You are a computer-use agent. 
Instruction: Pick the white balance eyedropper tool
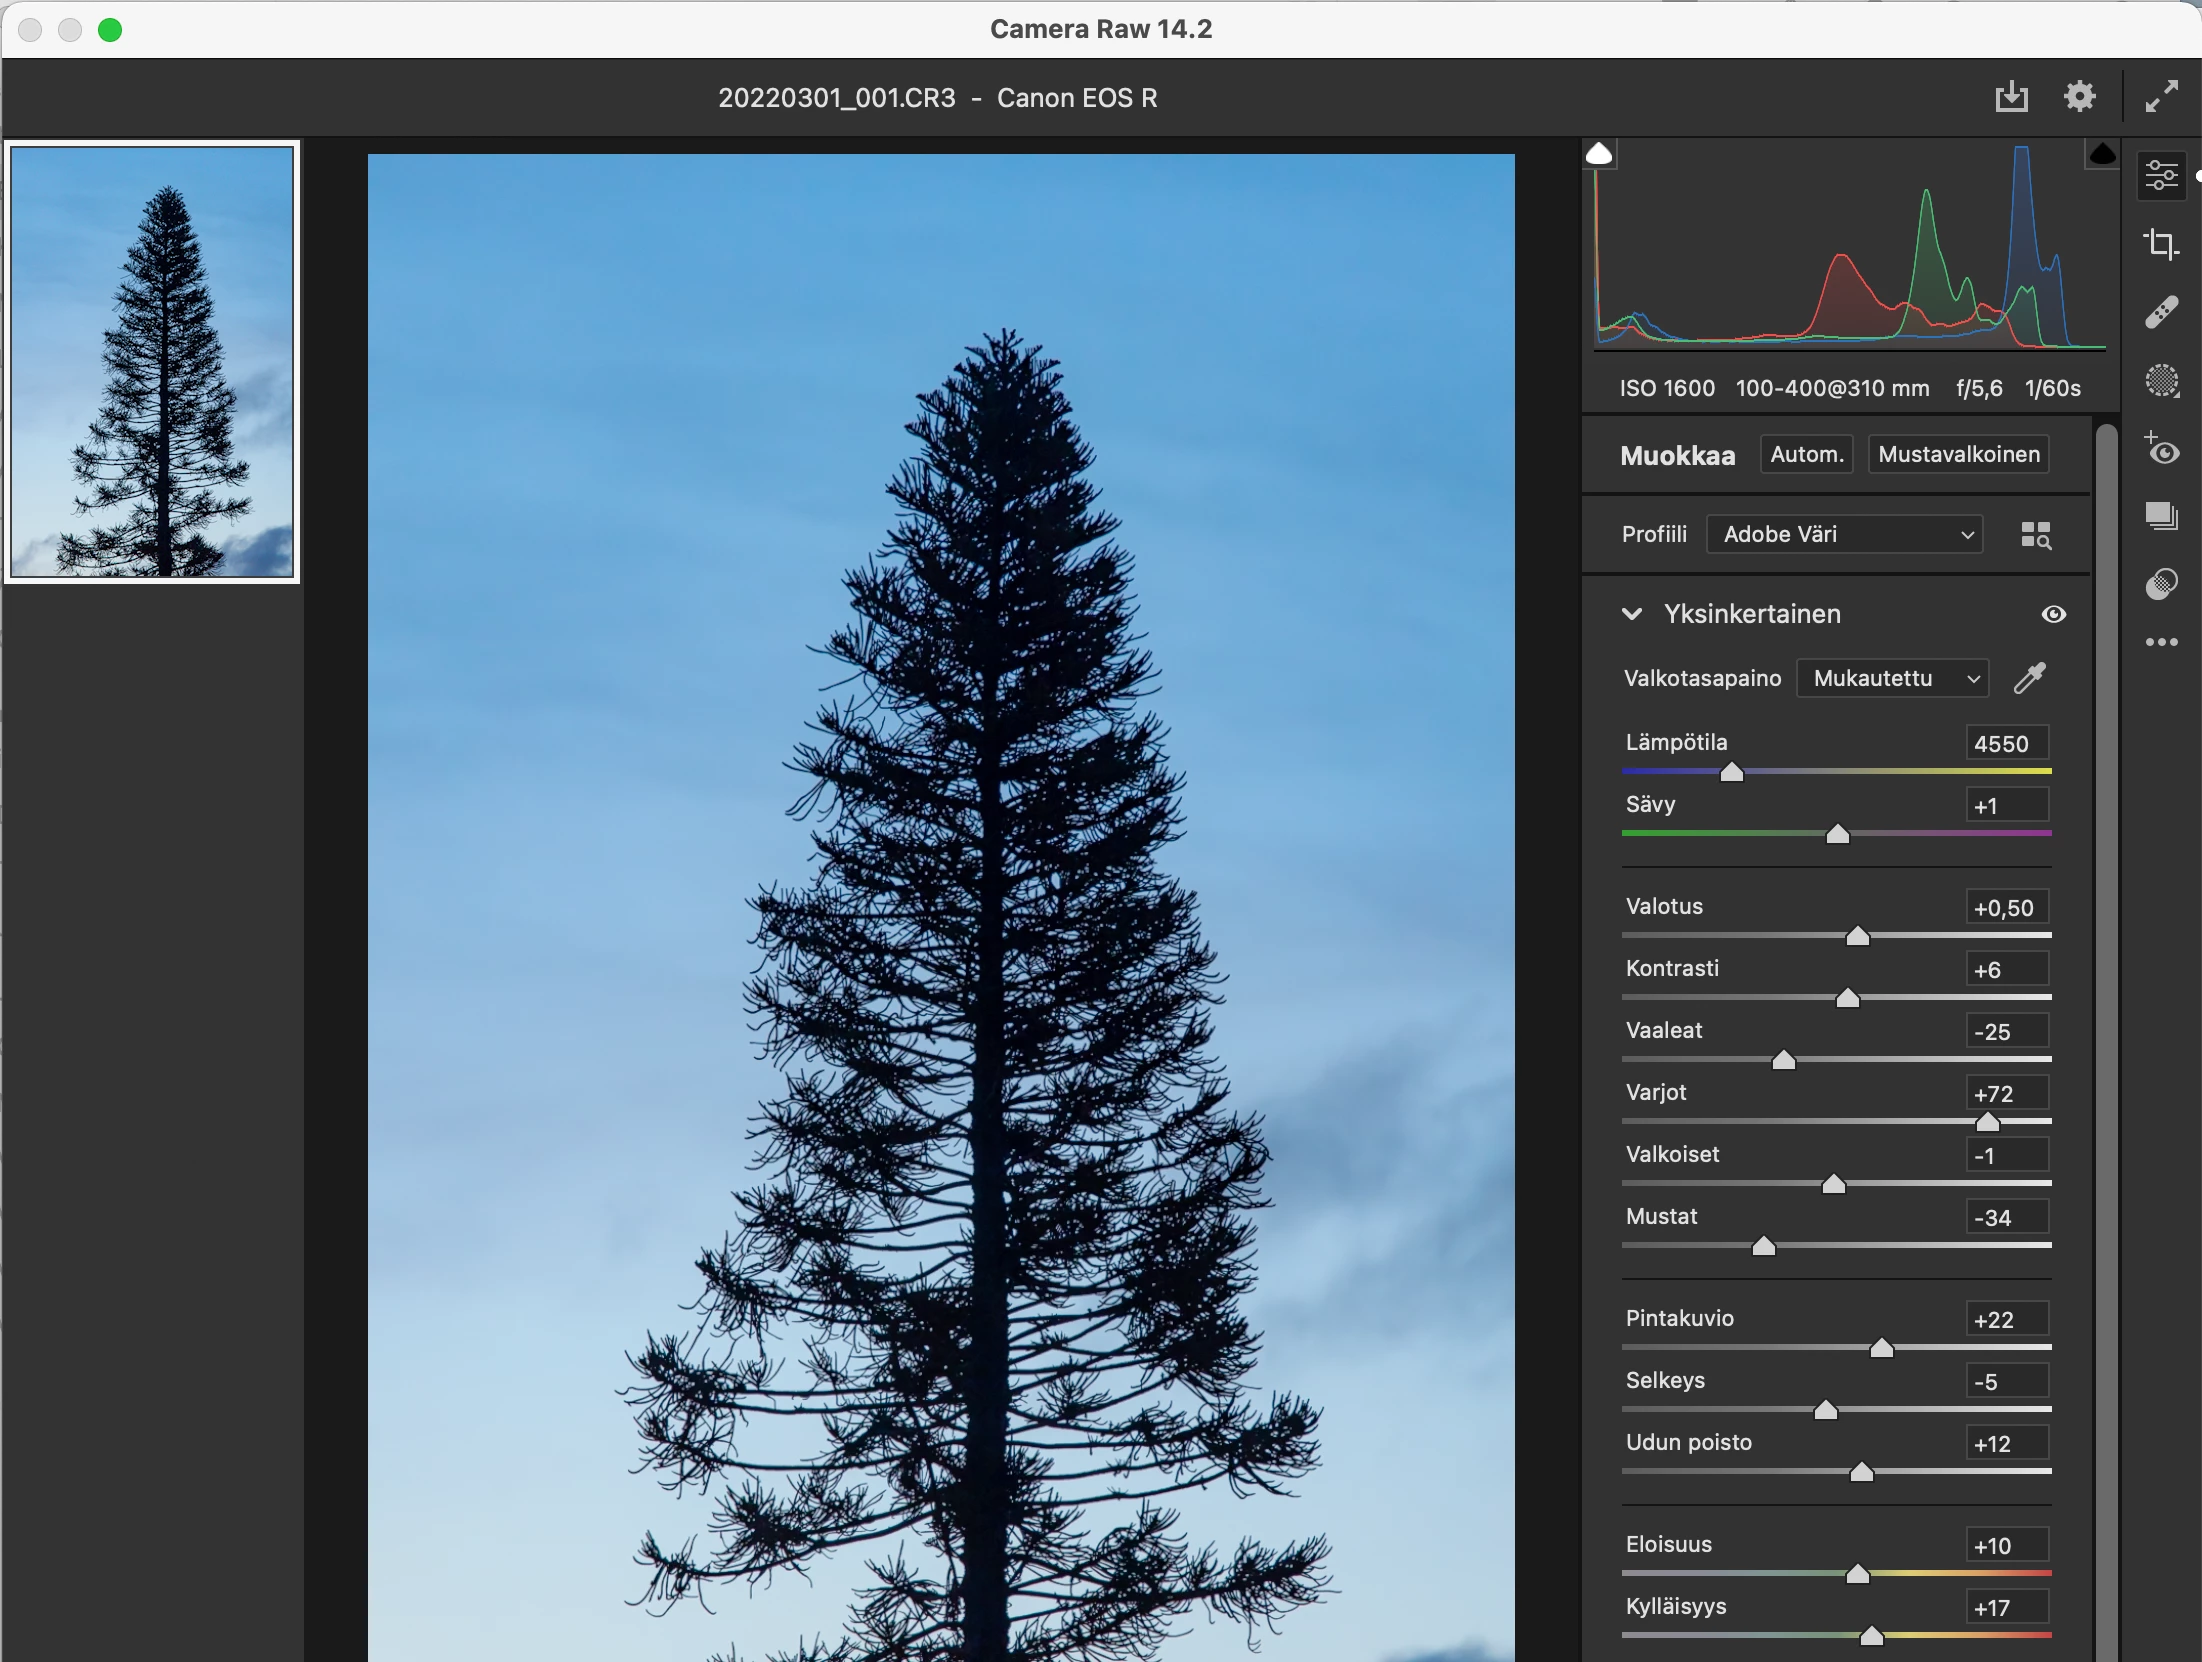click(x=2030, y=678)
